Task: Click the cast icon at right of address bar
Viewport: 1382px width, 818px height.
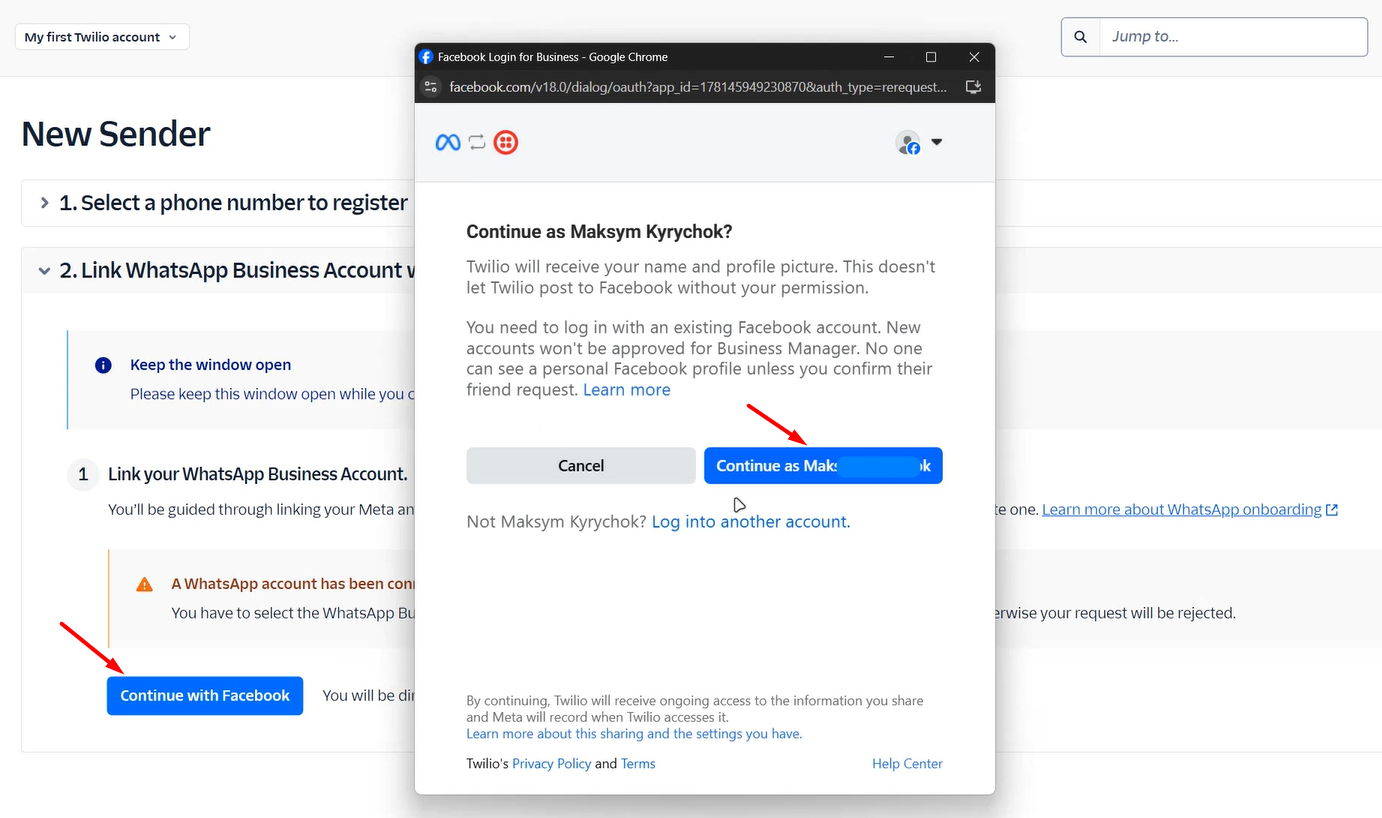Action: click(x=973, y=87)
